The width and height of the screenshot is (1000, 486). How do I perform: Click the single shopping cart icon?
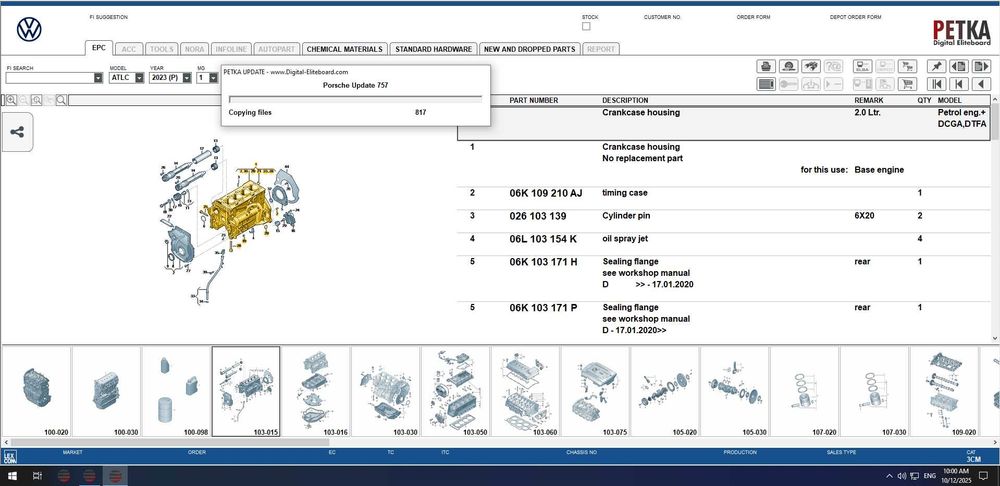(908, 84)
